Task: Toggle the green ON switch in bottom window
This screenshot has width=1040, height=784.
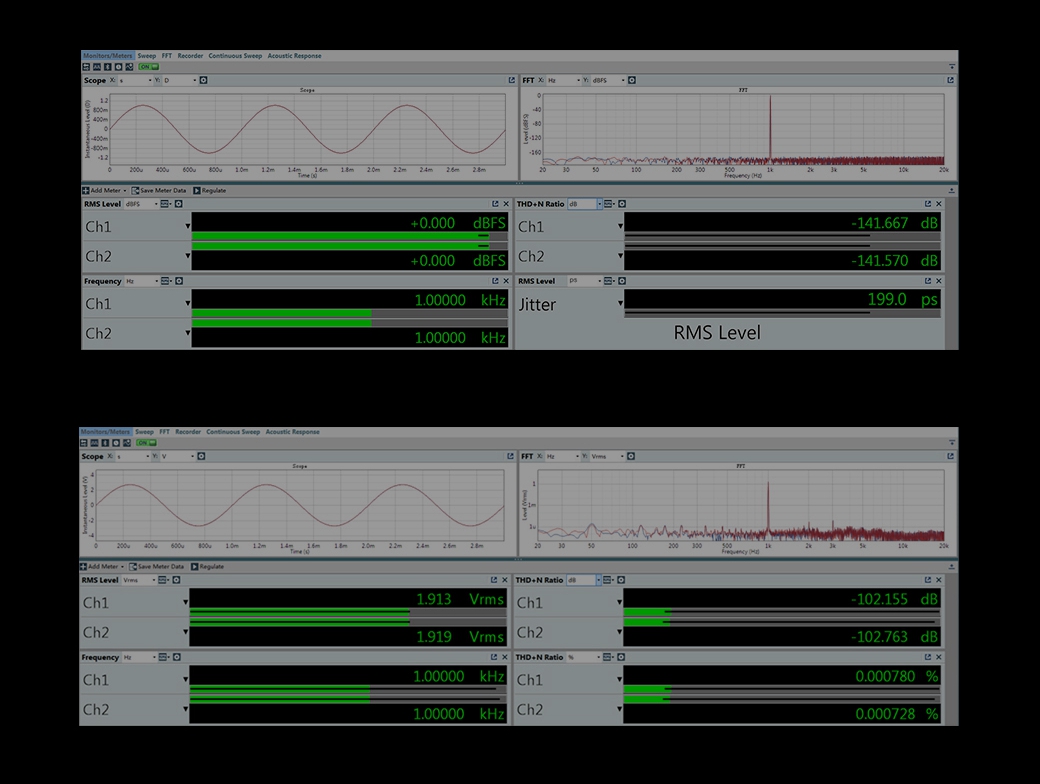Action: pos(146,443)
